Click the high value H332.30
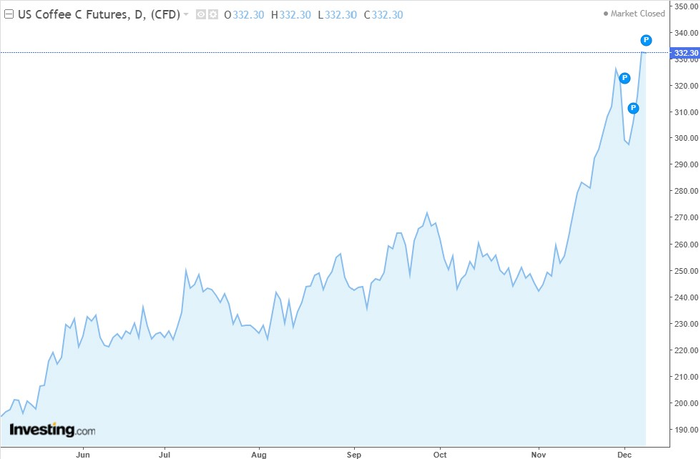 (x=291, y=15)
